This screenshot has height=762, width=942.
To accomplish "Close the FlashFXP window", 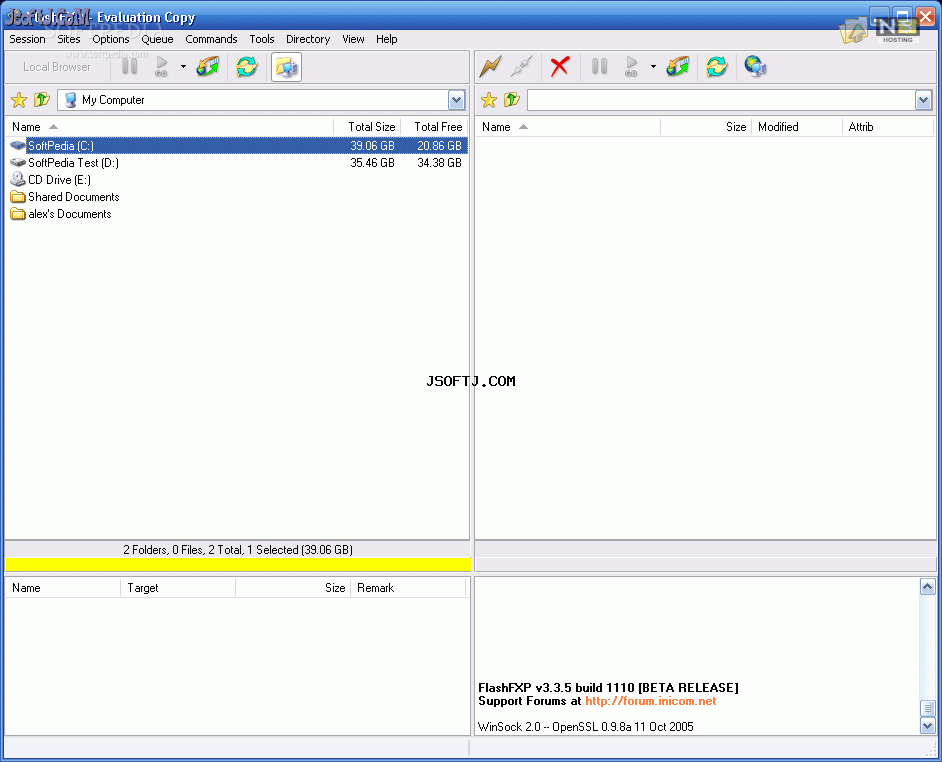I will click(x=925, y=17).
